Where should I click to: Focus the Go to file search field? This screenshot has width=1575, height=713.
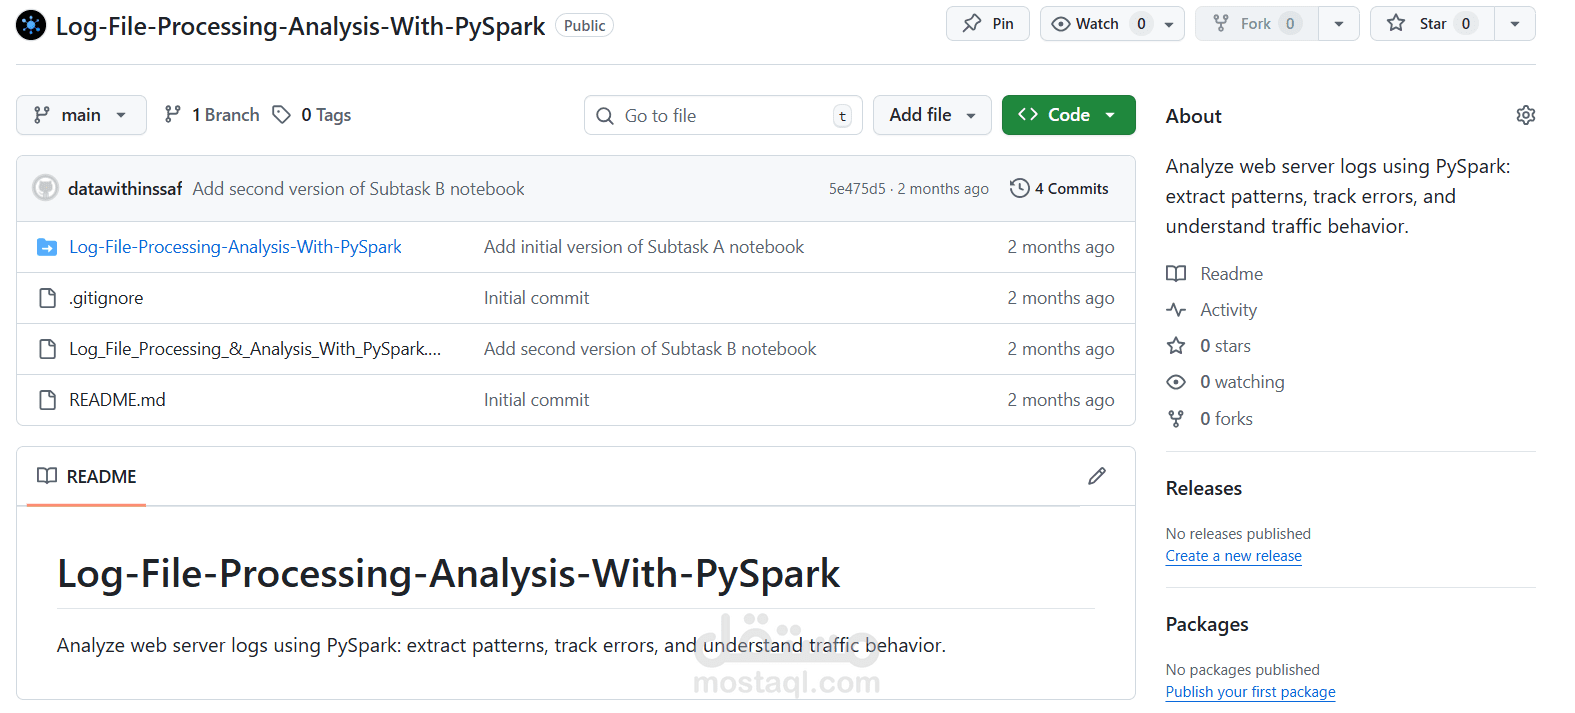(724, 116)
